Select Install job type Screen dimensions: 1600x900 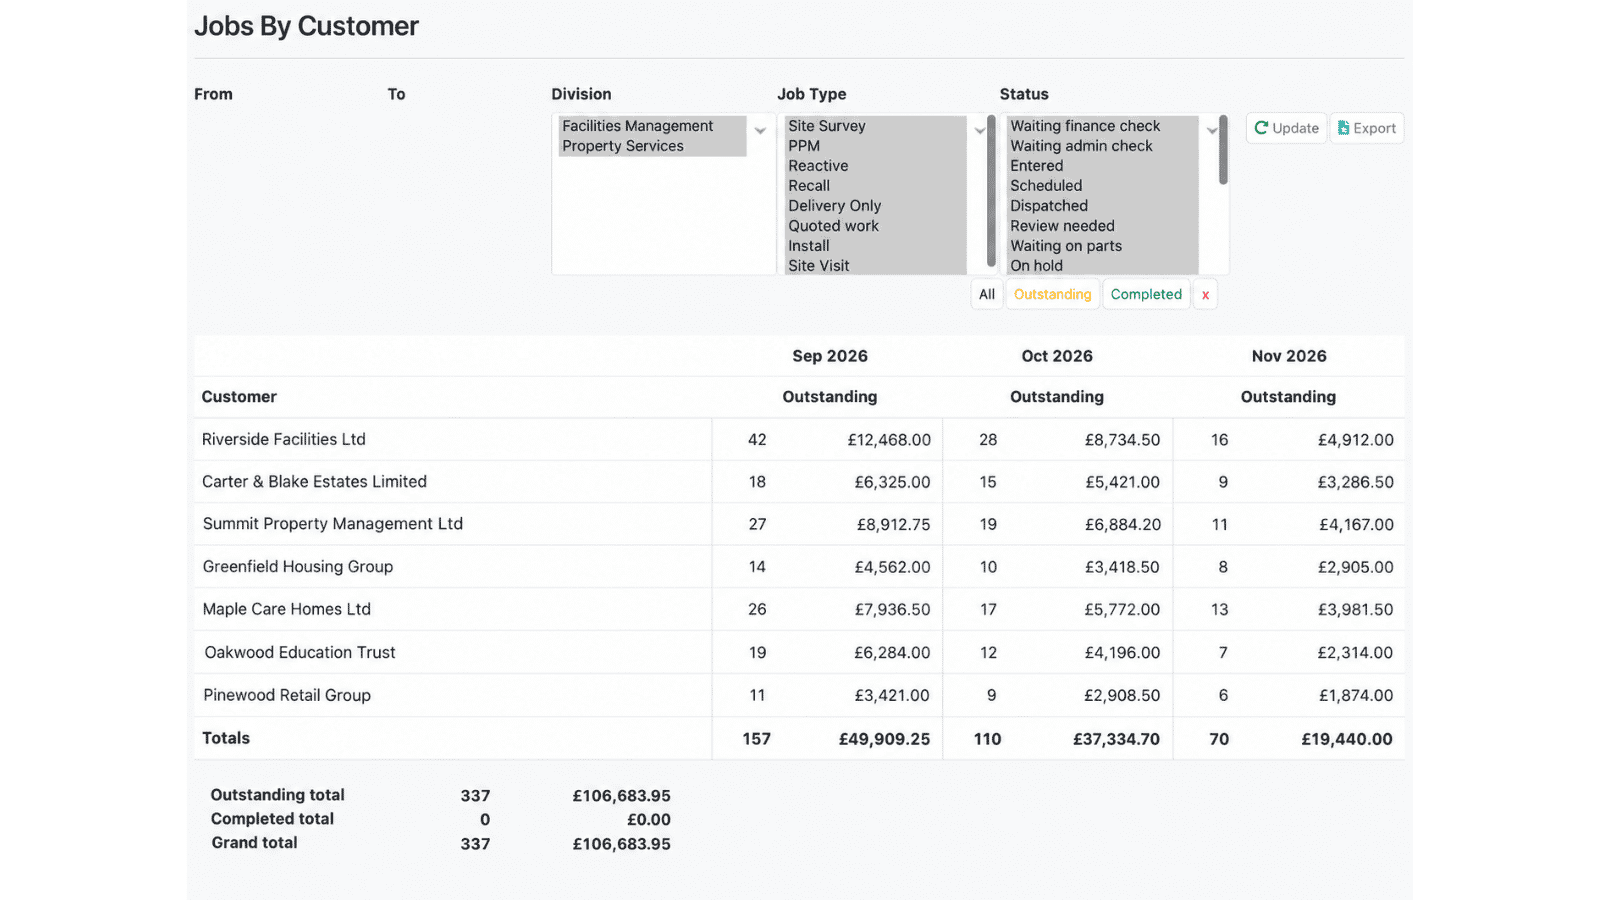(x=875, y=246)
